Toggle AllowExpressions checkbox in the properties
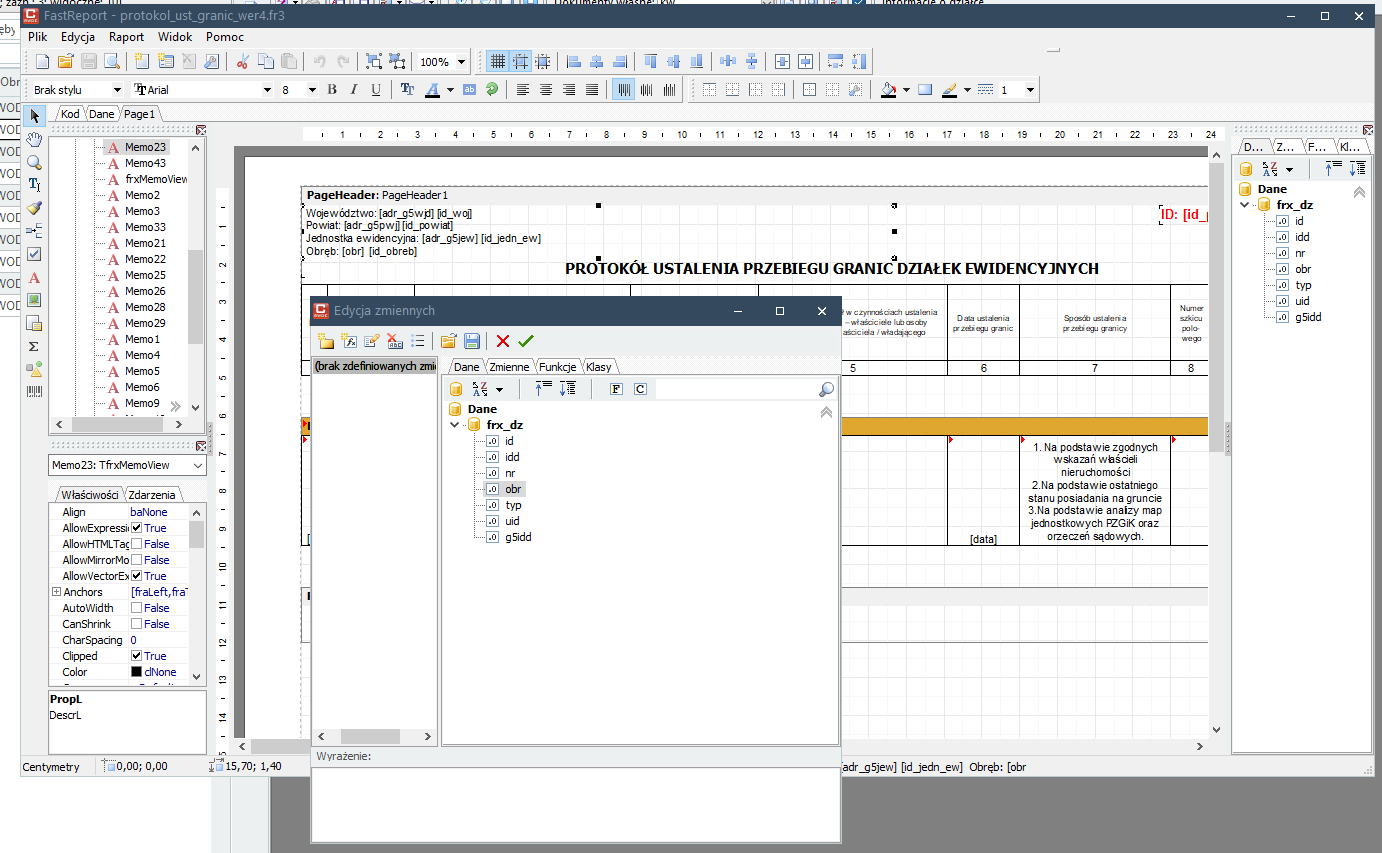The image size is (1382, 853). tap(136, 528)
